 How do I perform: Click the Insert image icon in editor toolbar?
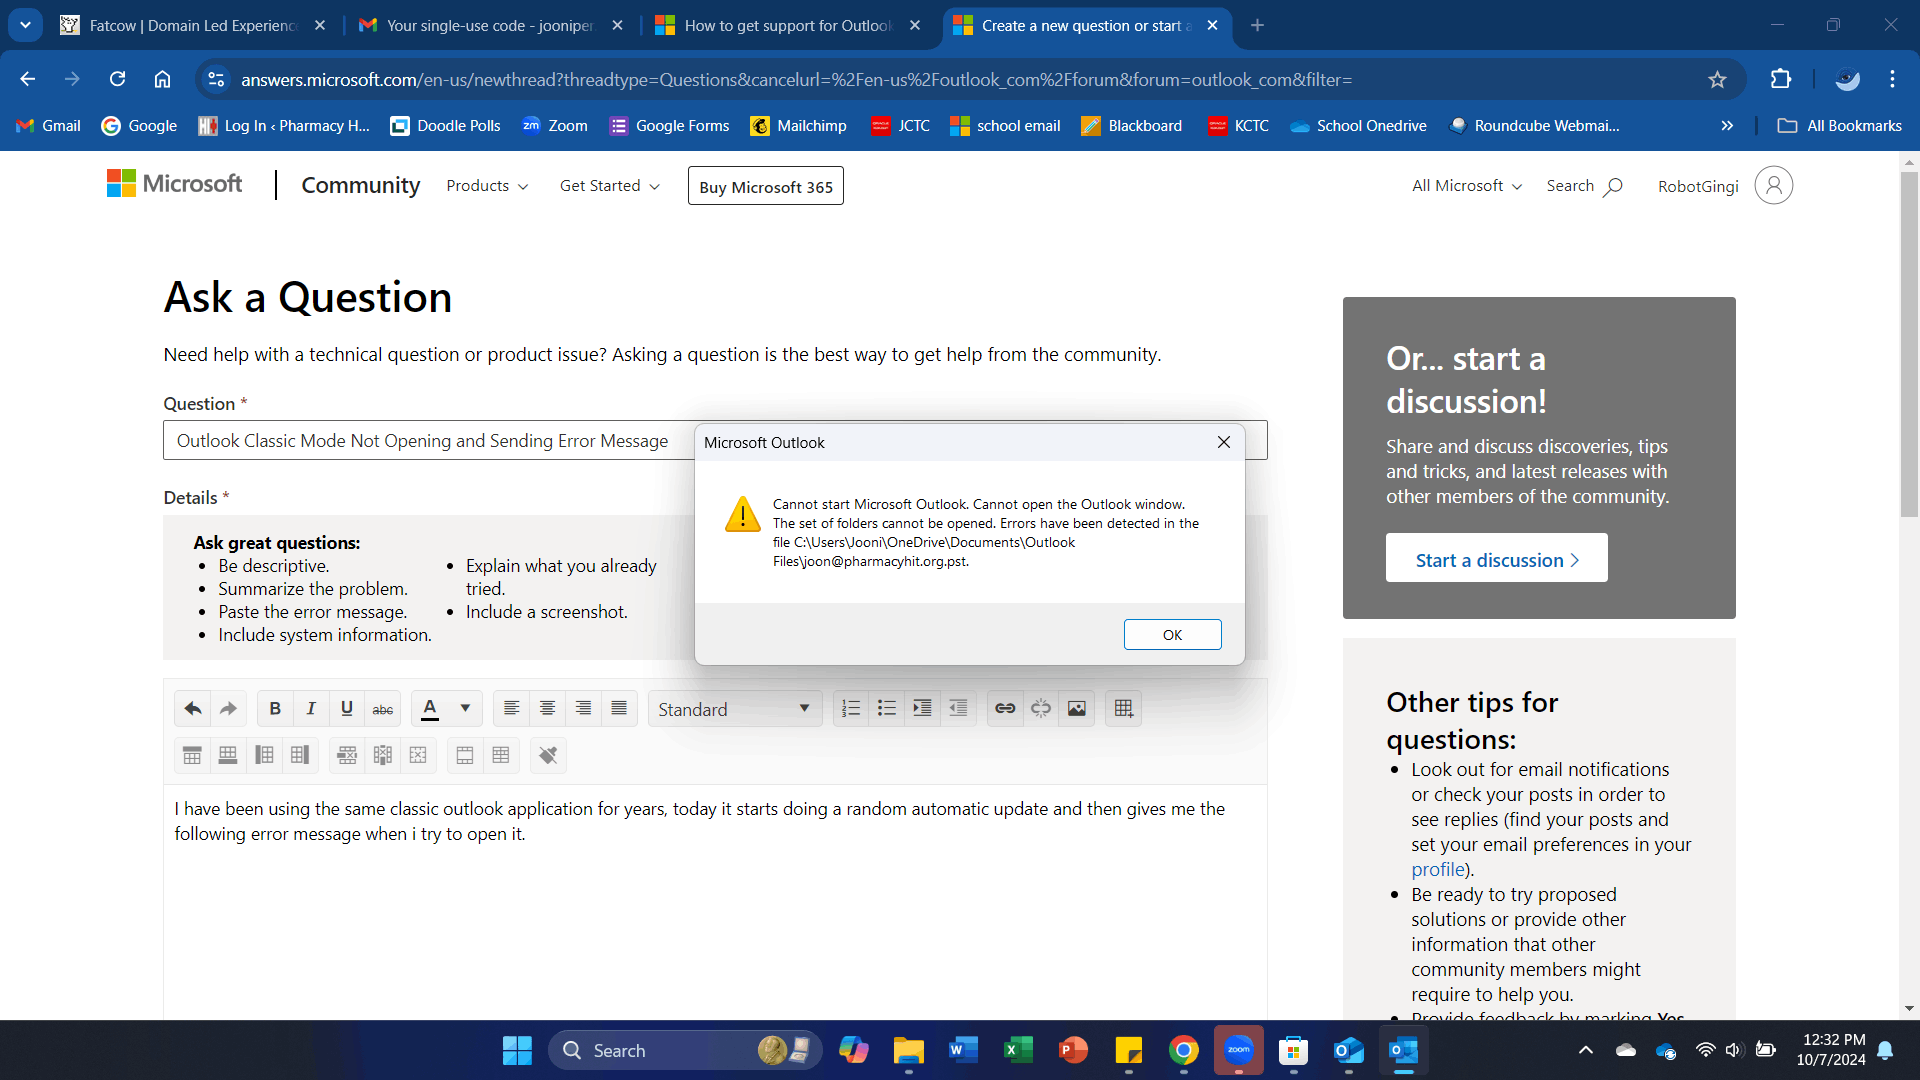pyautogui.click(x=1076, y=709)
